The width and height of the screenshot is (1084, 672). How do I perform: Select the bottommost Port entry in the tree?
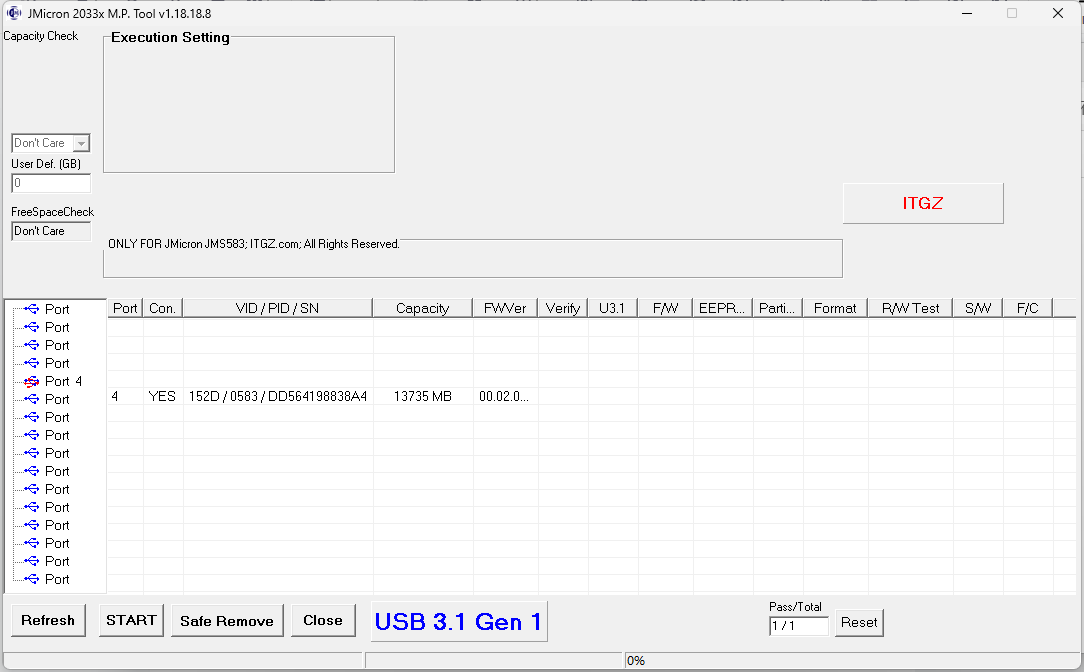[57, 579]
